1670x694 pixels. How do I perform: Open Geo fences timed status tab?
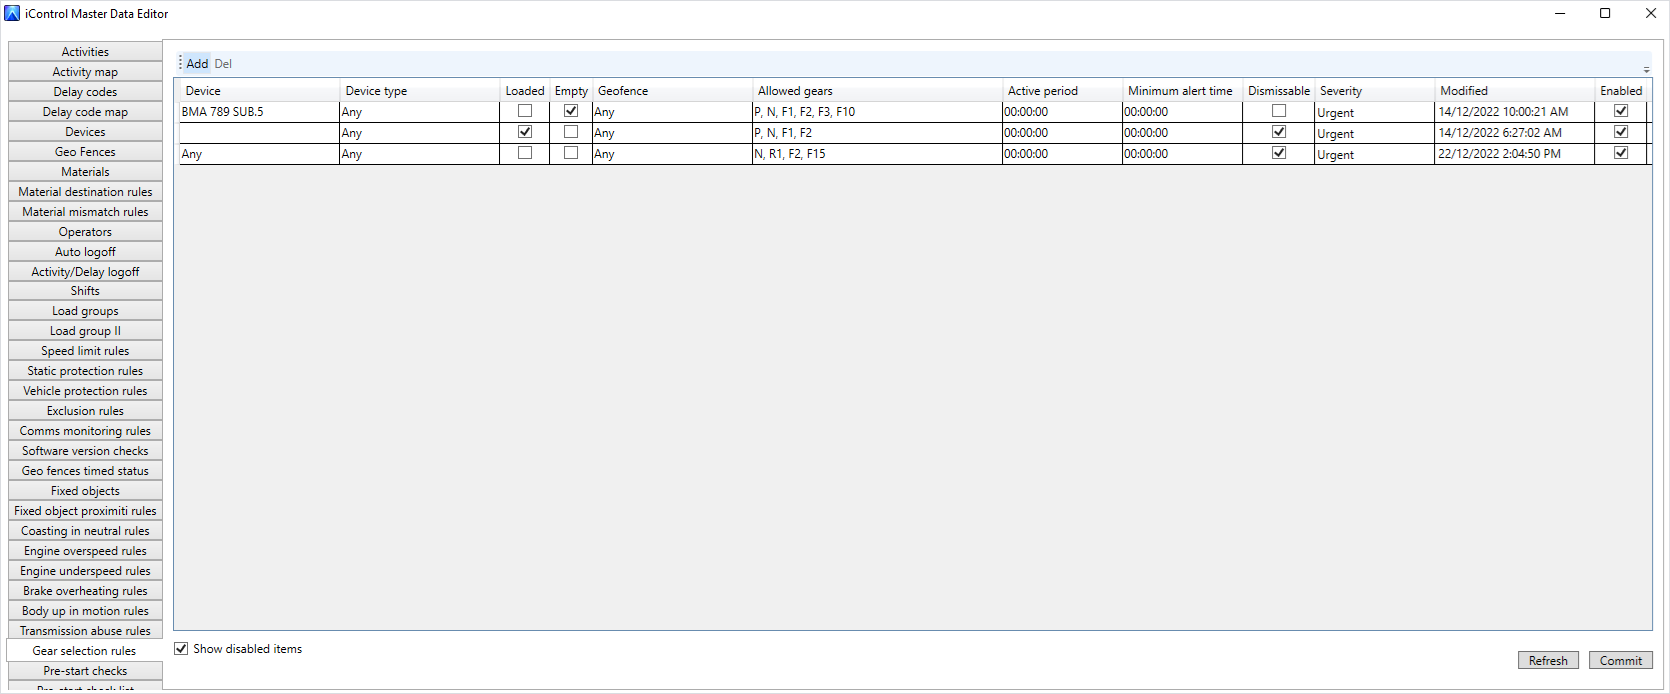[x=85, y=471]
